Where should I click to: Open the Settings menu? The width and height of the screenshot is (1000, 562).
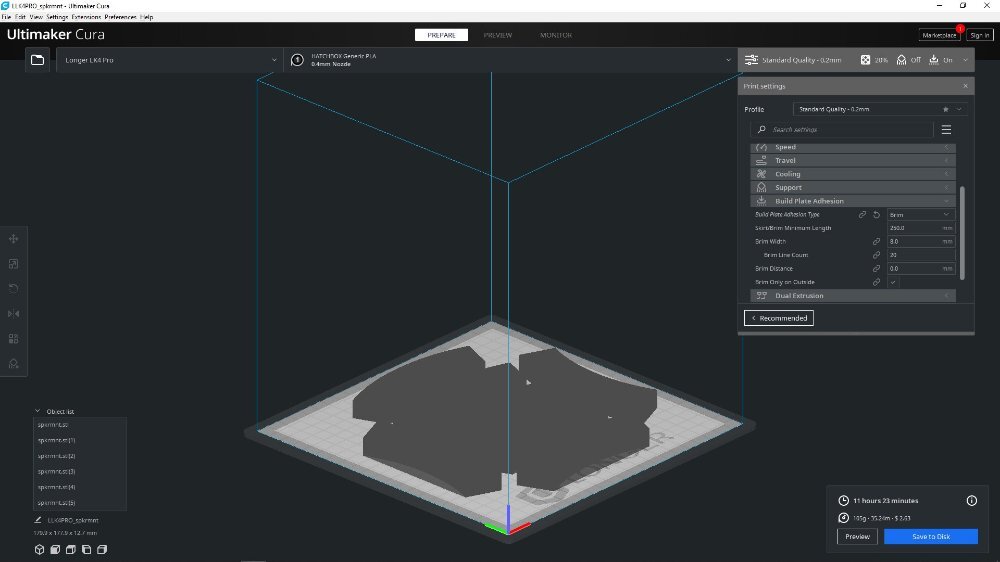(57, 17)
